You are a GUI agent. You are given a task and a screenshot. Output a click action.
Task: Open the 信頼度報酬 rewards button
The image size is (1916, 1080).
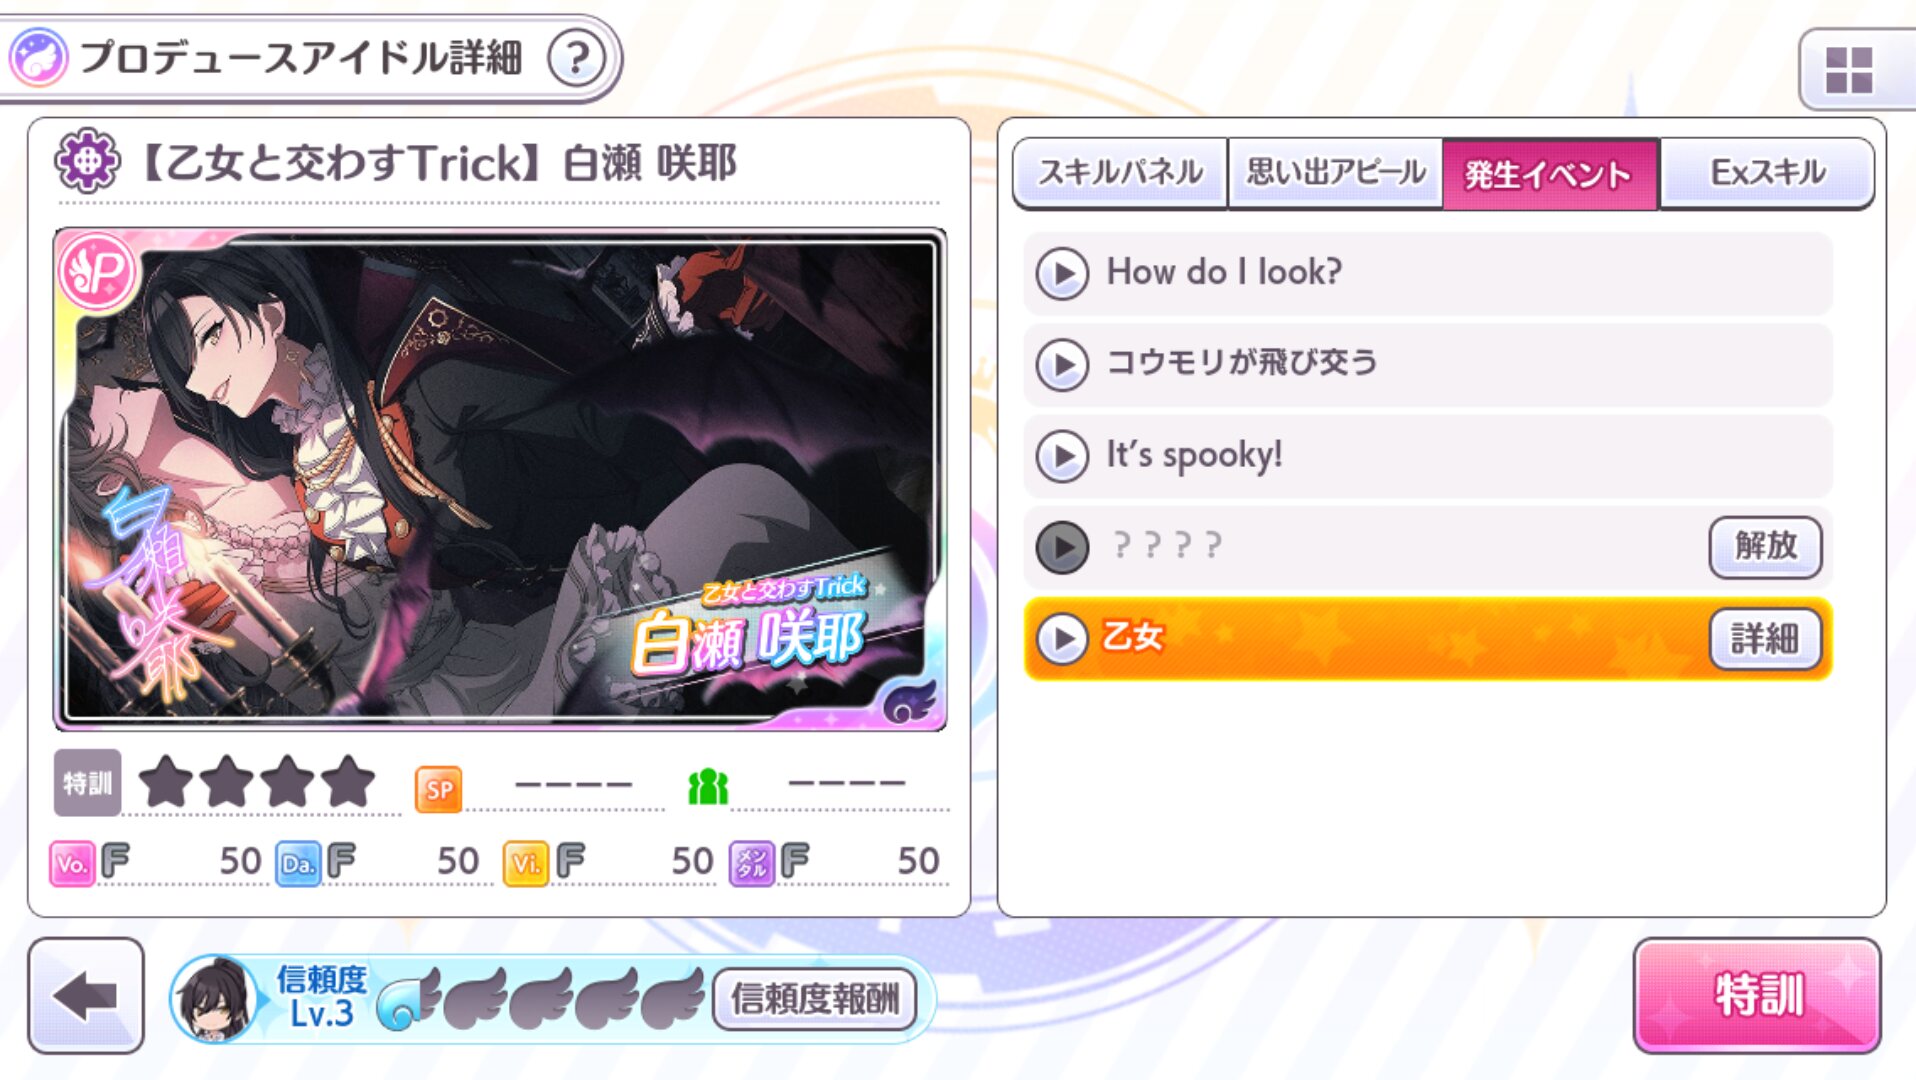click(x=814, y=998)
